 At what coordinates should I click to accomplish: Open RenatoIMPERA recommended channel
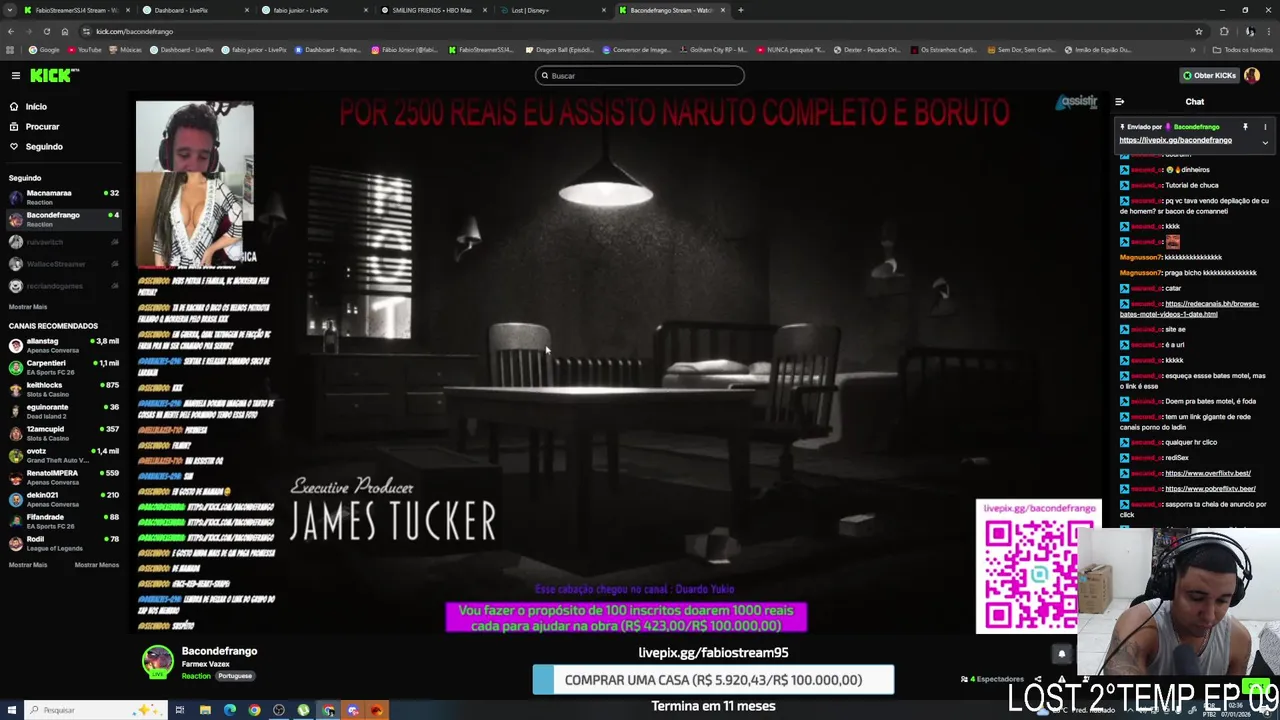tap(62, 477)
